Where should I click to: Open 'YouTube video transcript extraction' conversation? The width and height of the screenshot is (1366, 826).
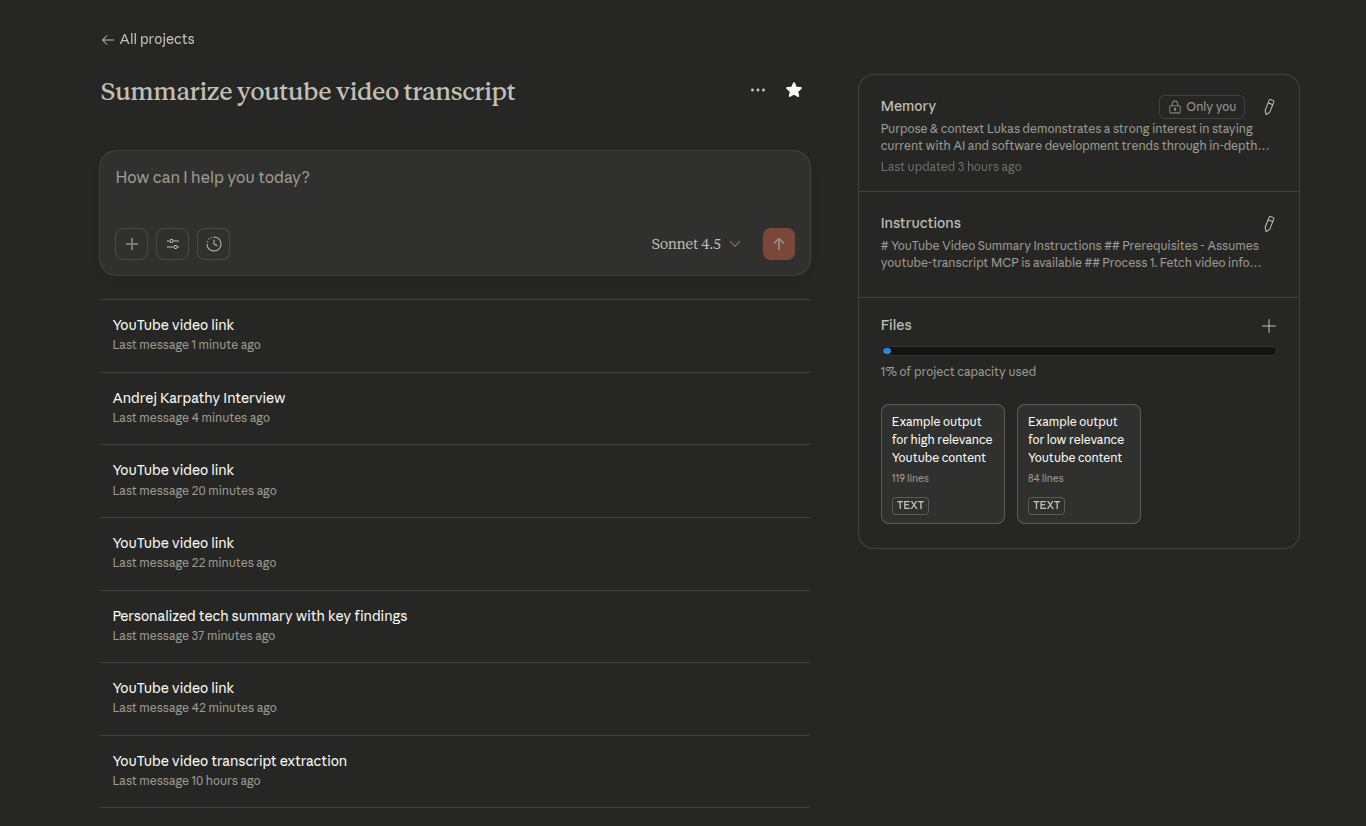click(230, 761)
